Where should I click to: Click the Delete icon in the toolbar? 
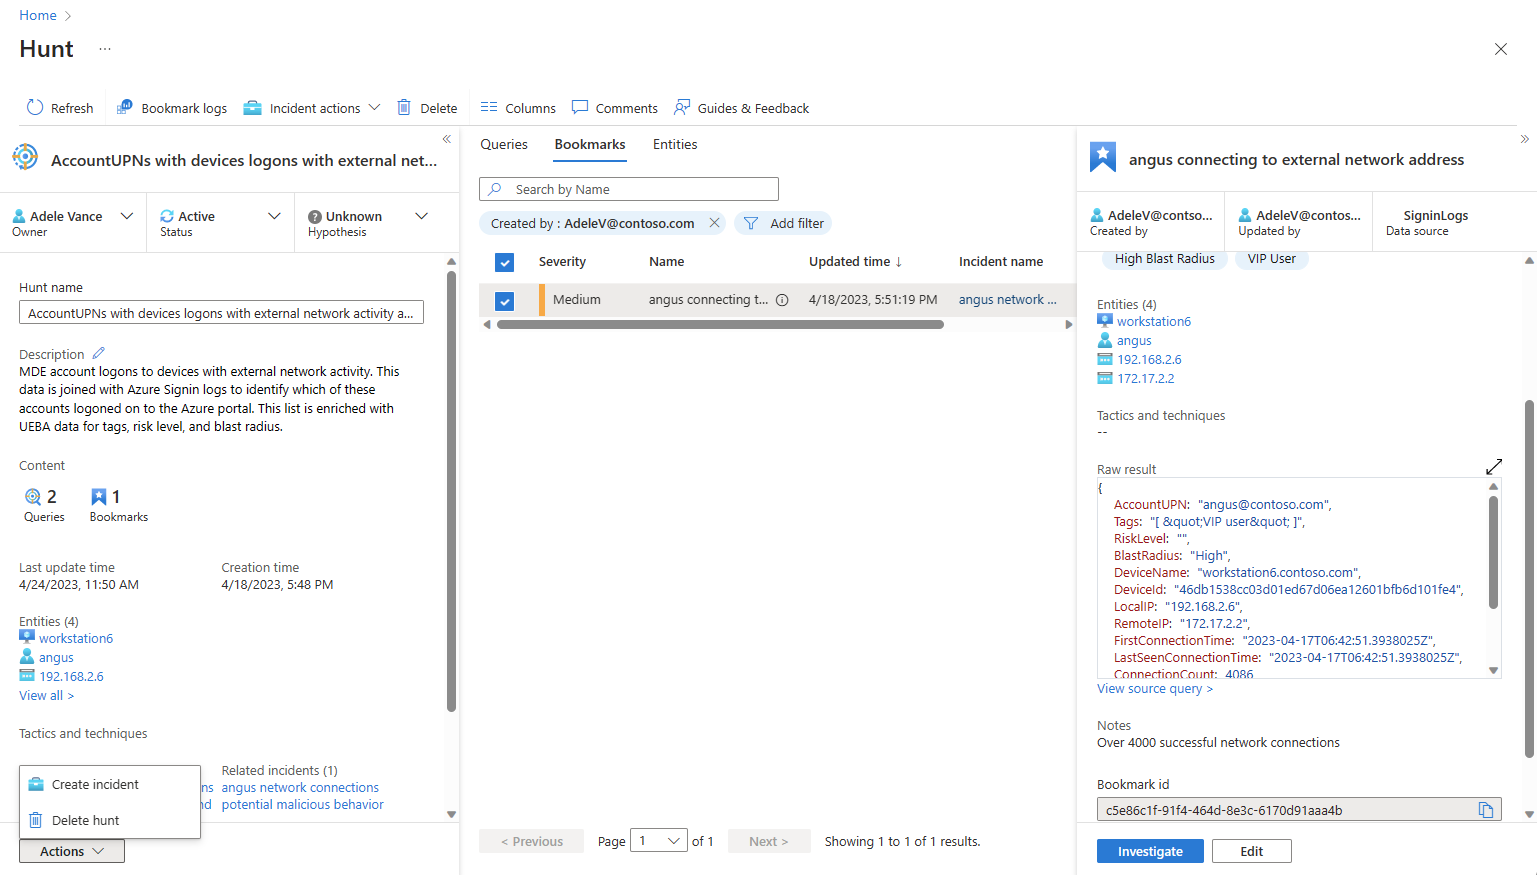(406, 107)
